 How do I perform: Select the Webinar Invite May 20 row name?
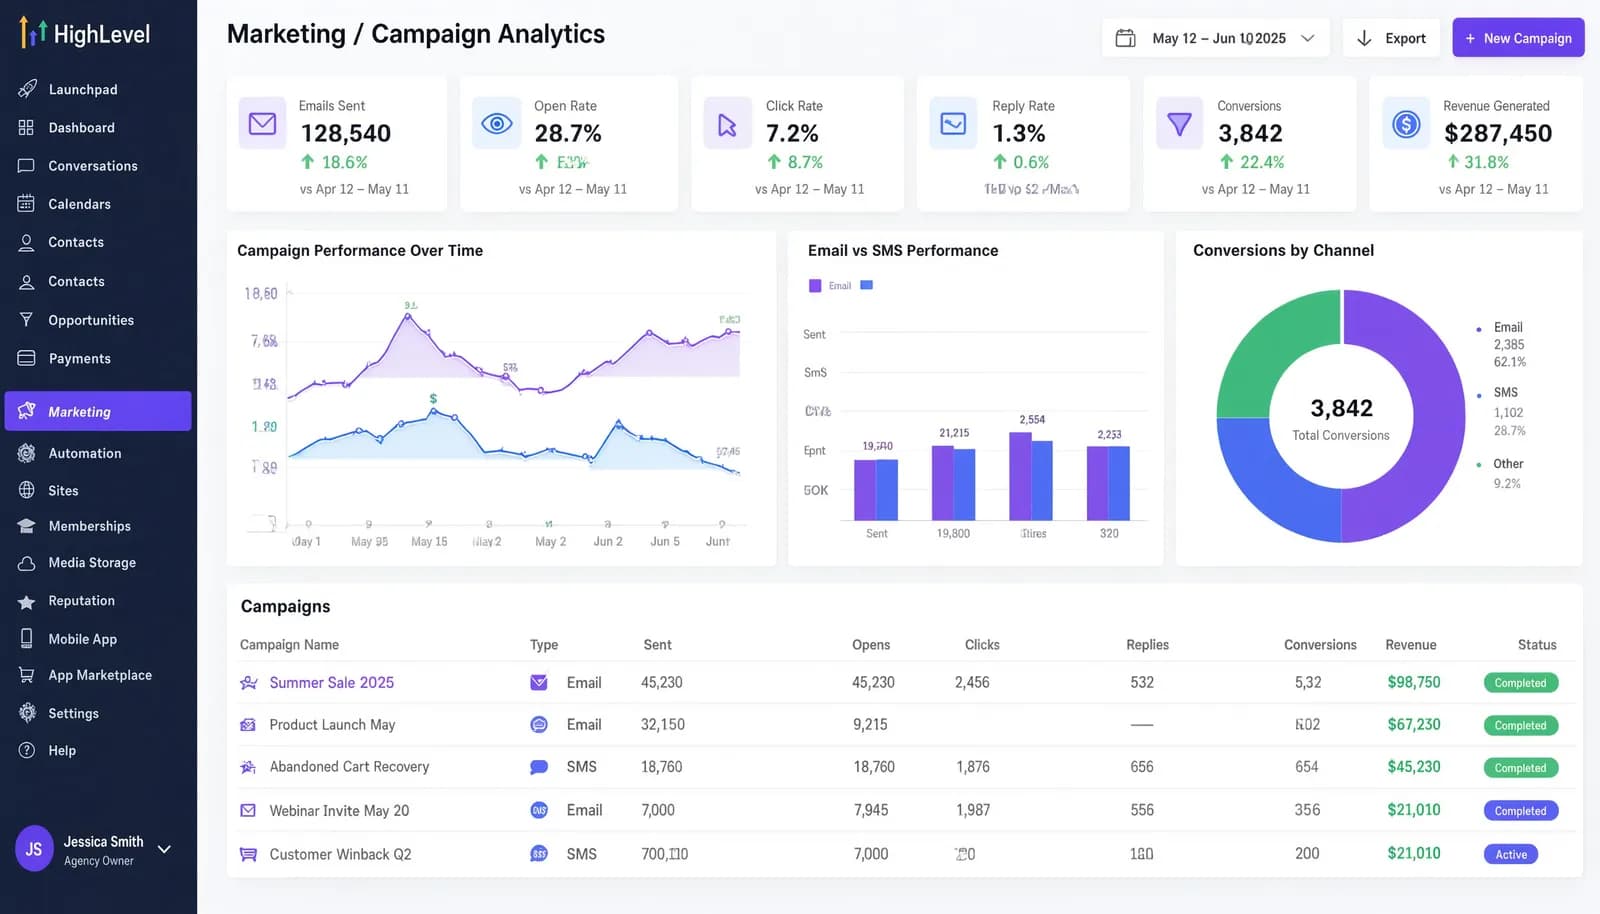(x=339, y=810)
